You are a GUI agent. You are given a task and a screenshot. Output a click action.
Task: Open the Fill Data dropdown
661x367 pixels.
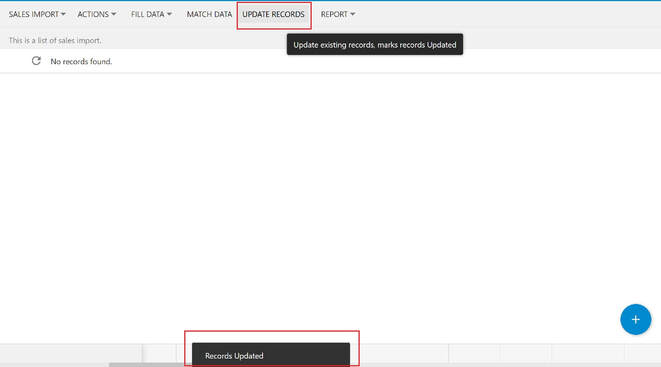click(151, 14)
